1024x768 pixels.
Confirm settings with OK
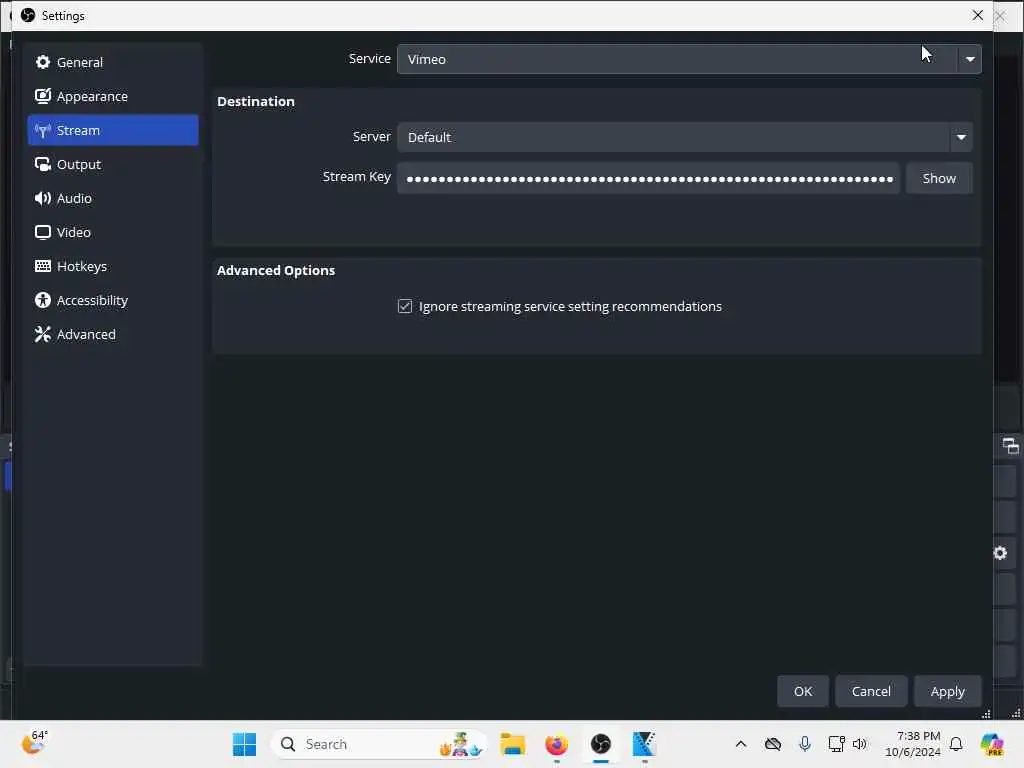coord(803,691)
